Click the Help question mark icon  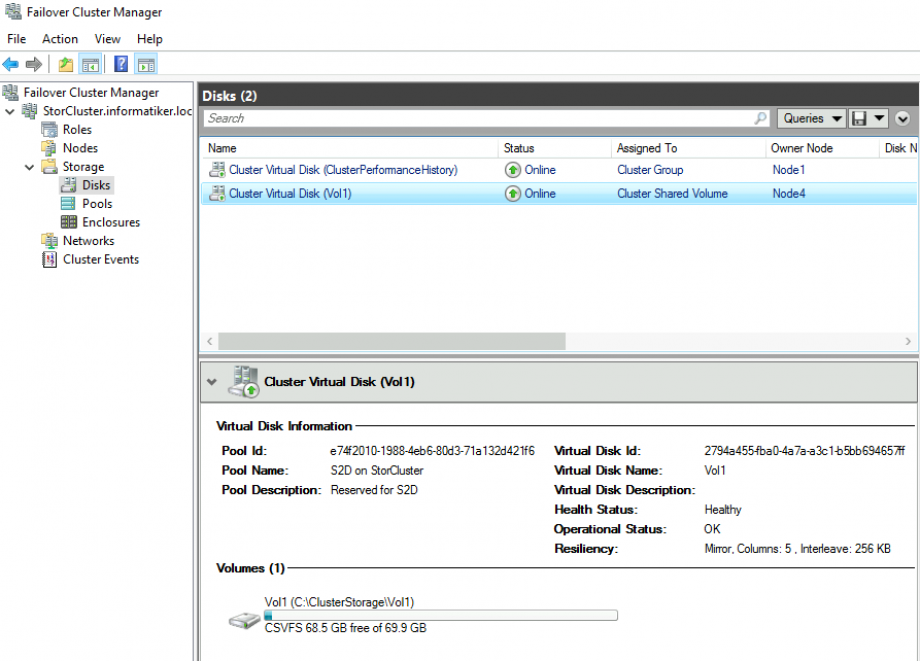(x=119, y=64)
